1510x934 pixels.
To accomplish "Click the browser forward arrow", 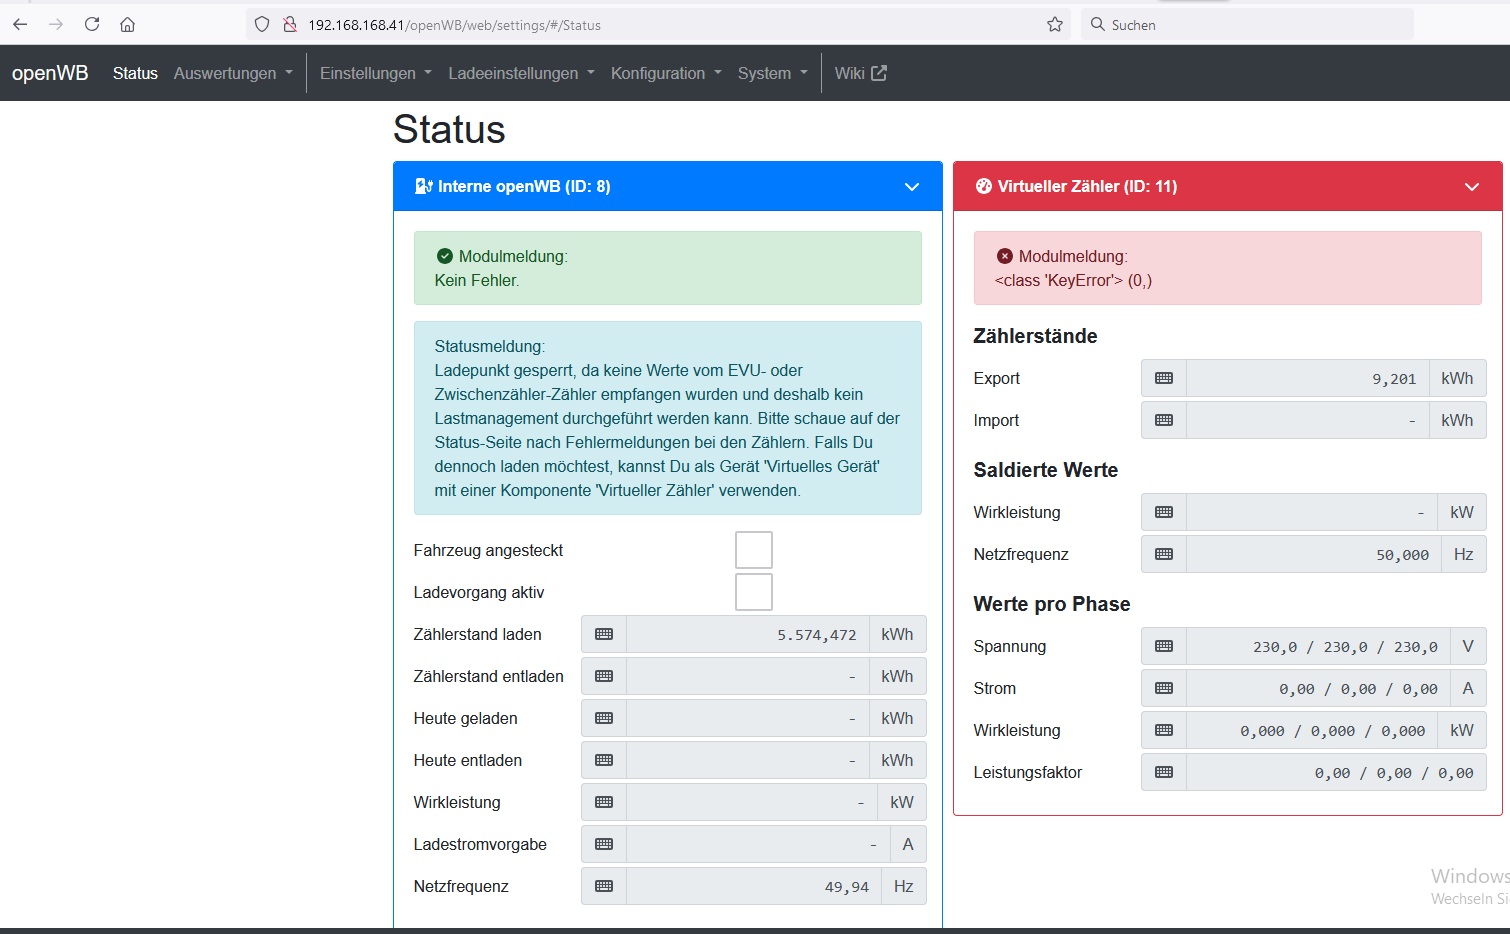I will tap(56, 24).
